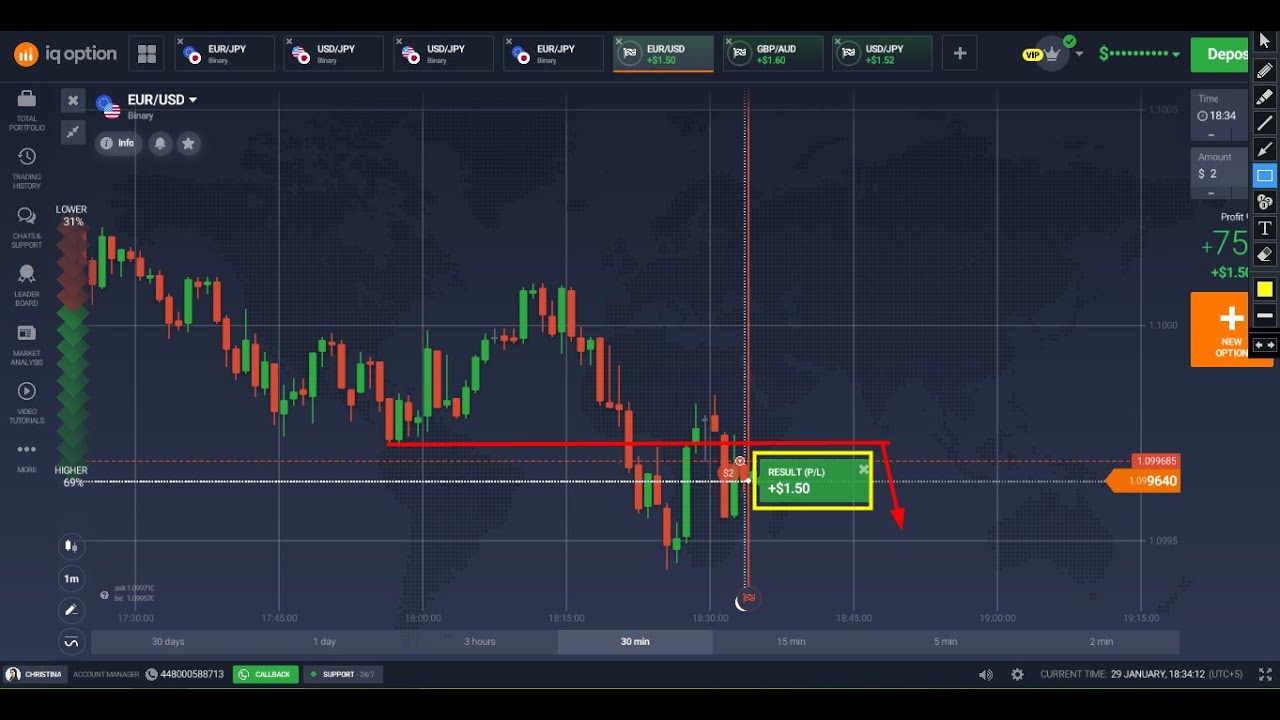Viewport: 1280px width, 720px height.
Task: Click the 1.099640 current price tag
Action: pyautogui.click(x=1142, y=481)
